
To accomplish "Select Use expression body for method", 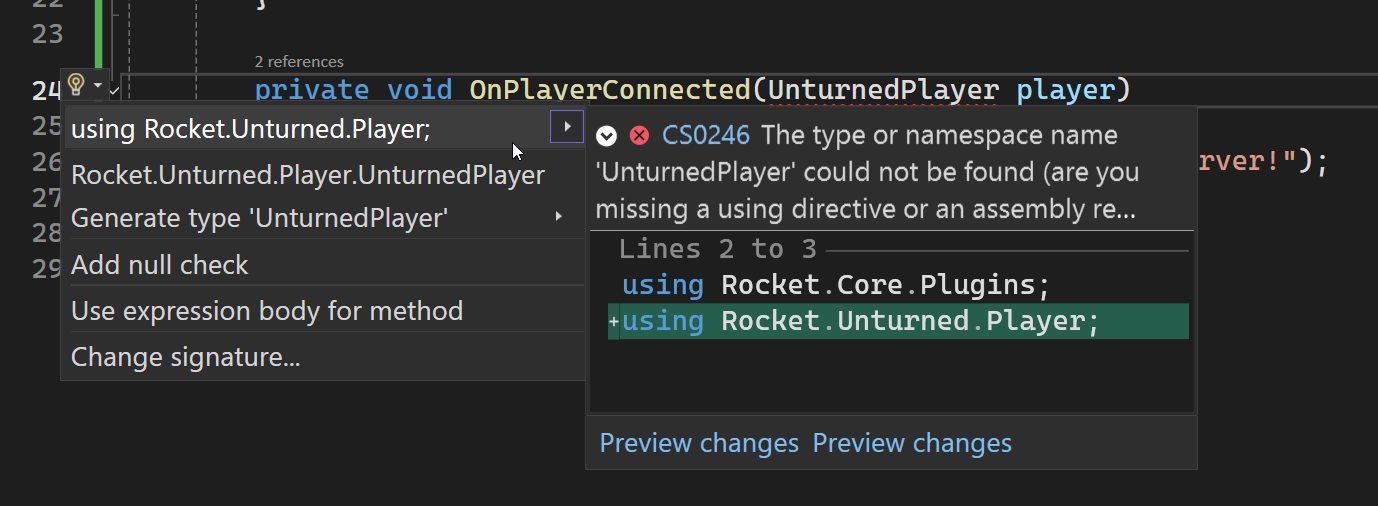I will [x=267, y=311].
